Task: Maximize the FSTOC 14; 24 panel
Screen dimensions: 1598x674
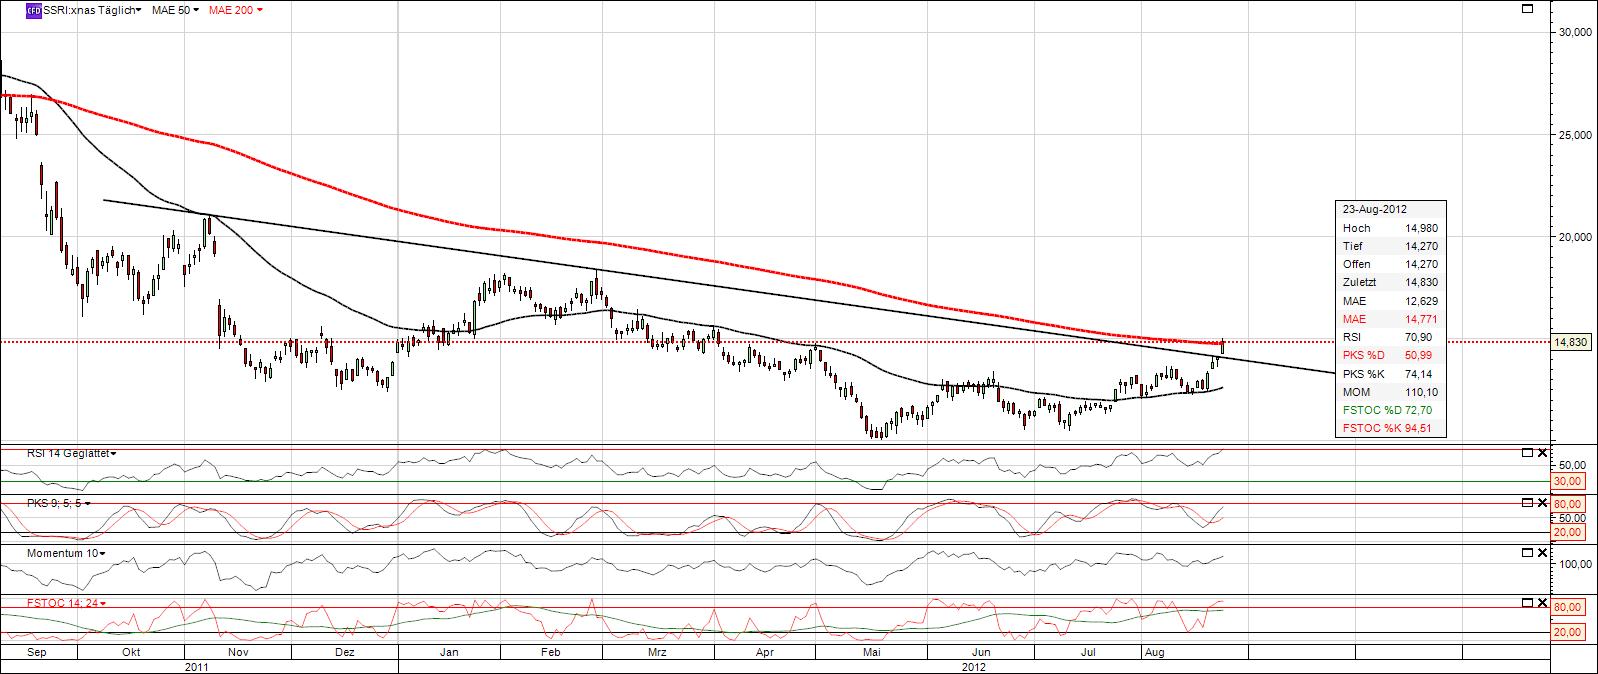Action: point(1527,602)
